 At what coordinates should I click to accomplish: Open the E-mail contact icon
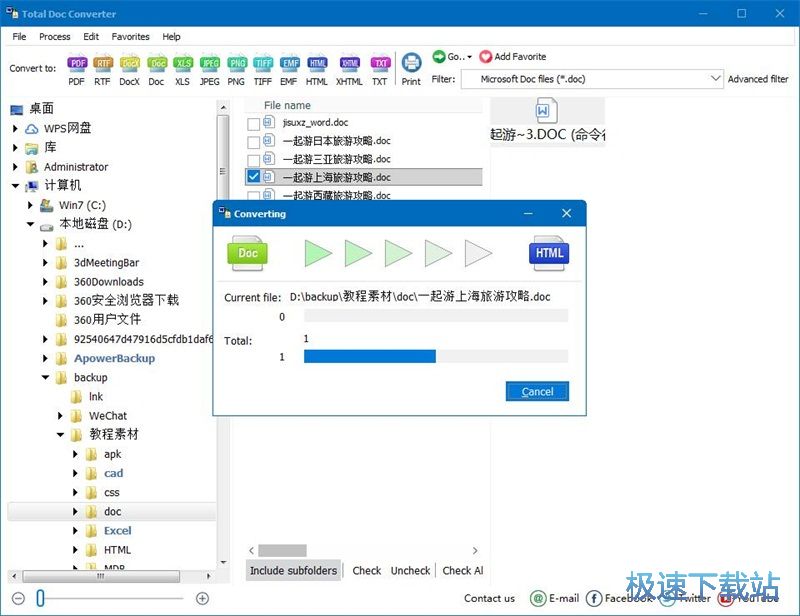tap(538, 598)
